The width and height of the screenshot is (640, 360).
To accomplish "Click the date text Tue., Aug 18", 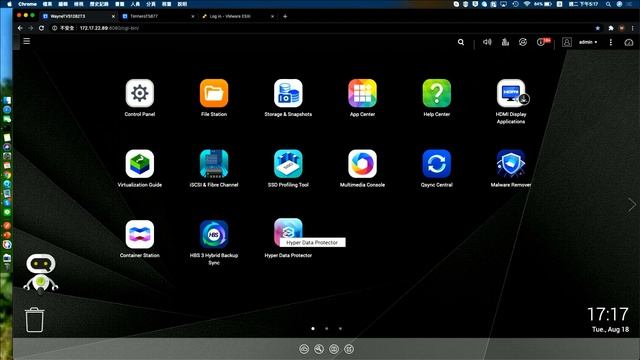I will coord(611,329).
